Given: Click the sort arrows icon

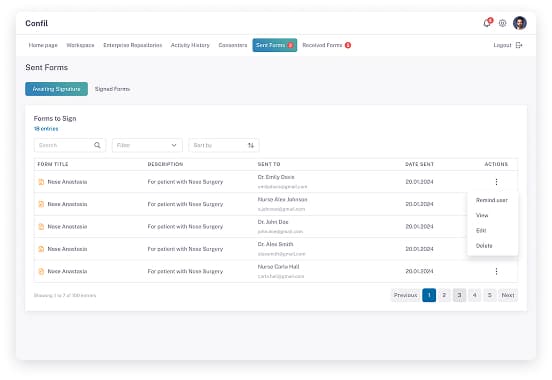Looking at the screenshot, I should 251,145.
